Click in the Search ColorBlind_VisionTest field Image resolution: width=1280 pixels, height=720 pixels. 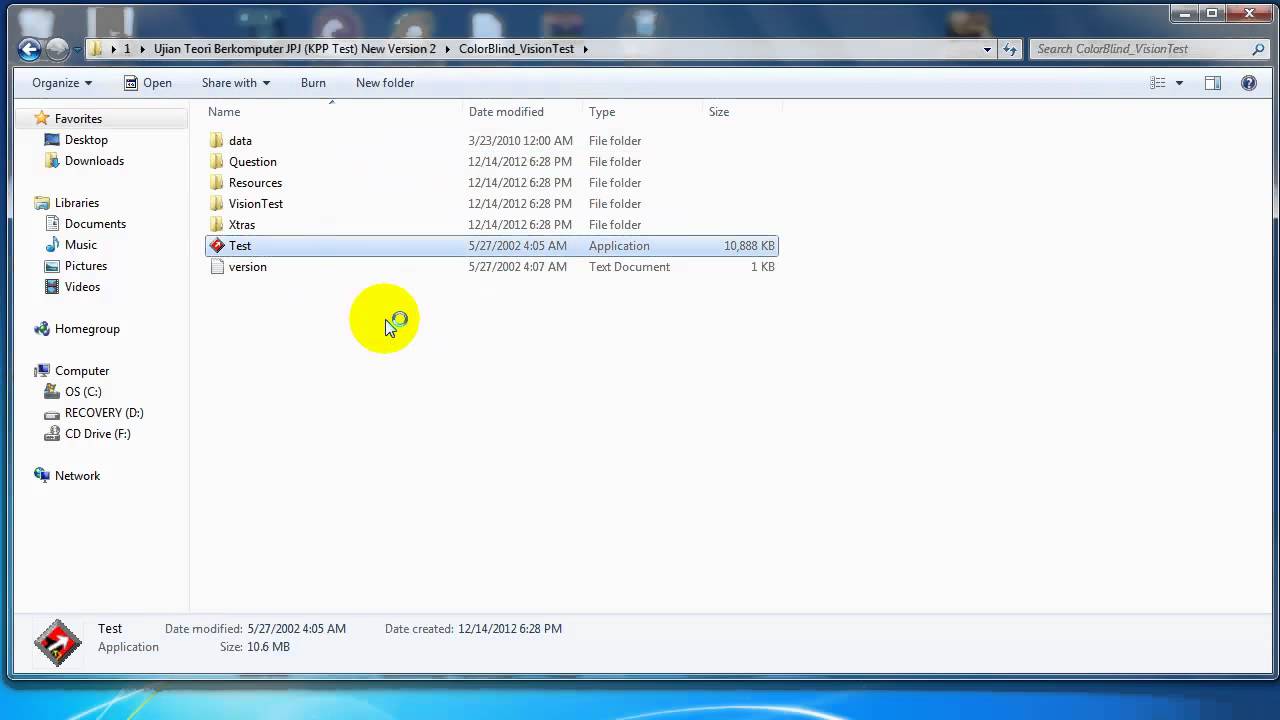[x=1140, y=49]
